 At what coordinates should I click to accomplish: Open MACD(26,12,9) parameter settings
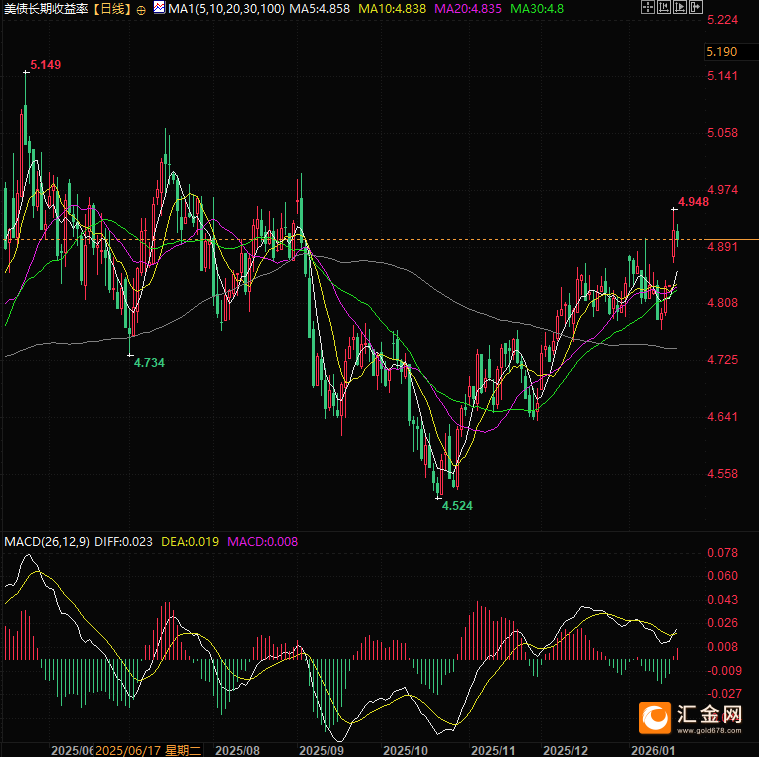[x=47, y=542]
